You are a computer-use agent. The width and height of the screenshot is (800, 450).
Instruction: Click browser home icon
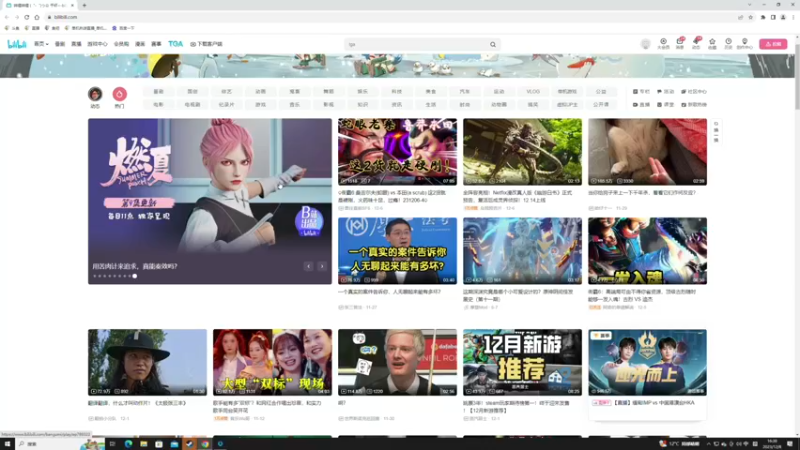37,17
